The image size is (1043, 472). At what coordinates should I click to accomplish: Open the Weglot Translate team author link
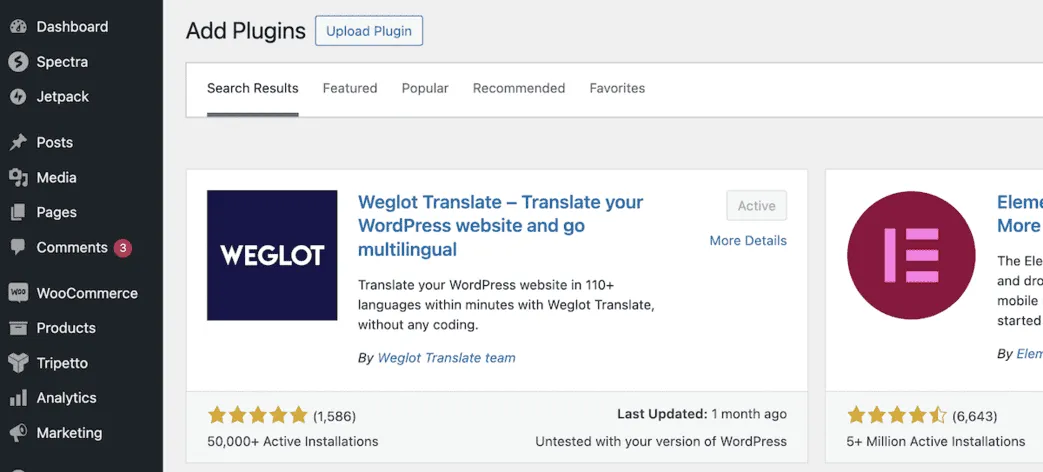point(446,358)
